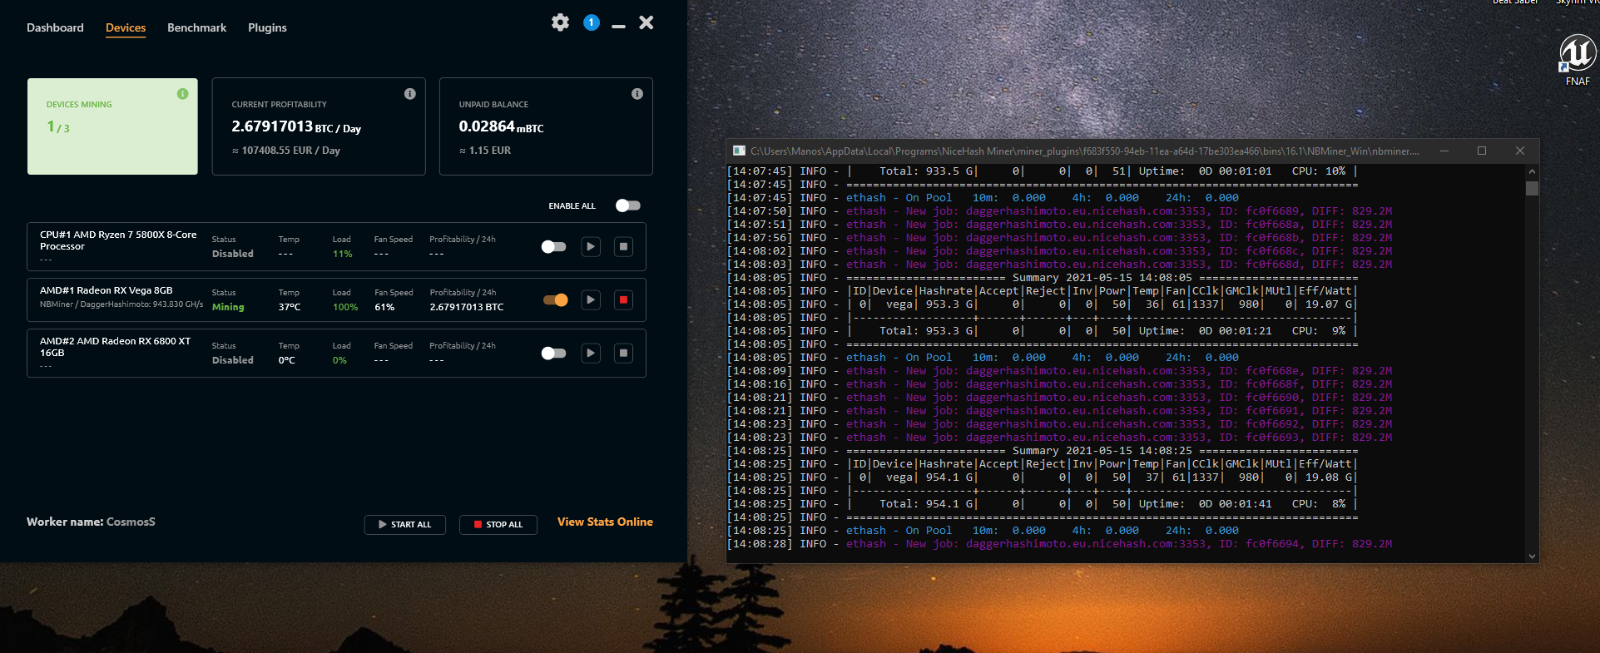Stop mining on Radeon RX Vega 8GB
The height and width of the screenshot is (653, 1600).
point(623,299)
